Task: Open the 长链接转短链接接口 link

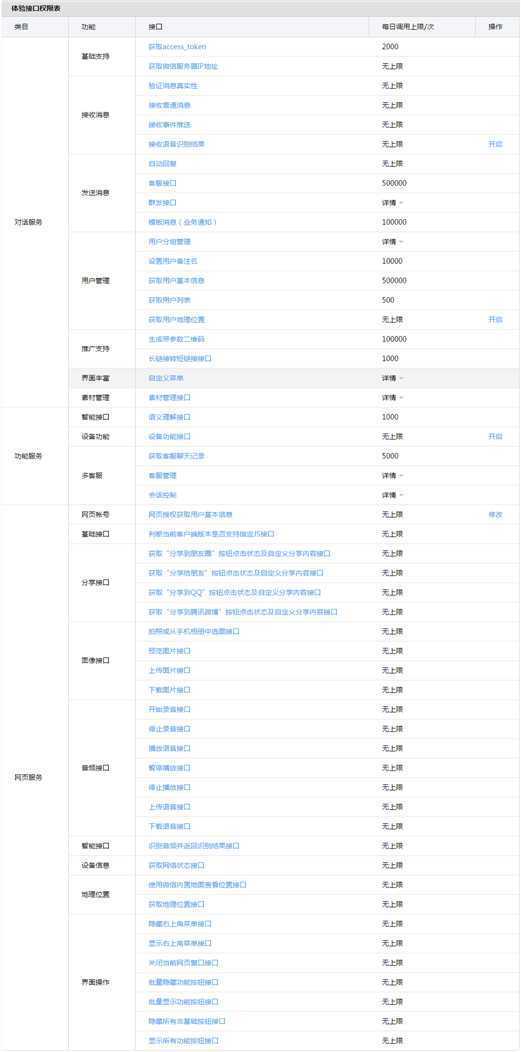Action: (180, 359)
